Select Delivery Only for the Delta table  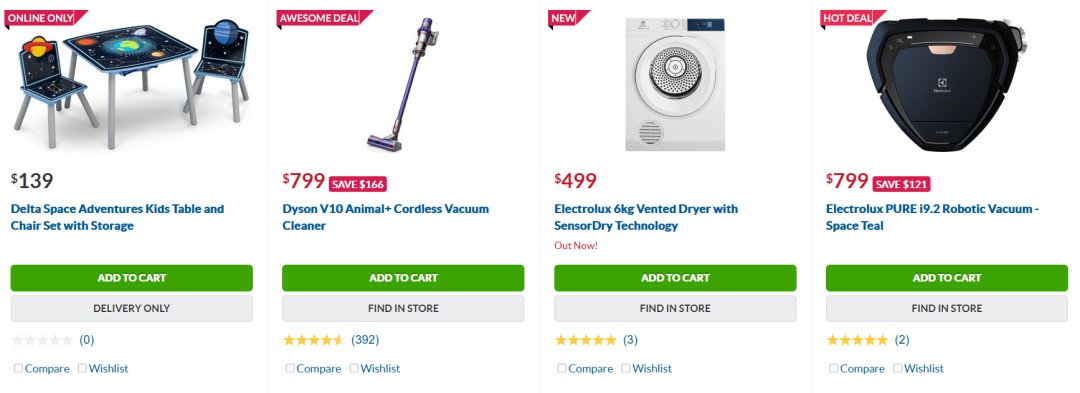[x=132, y=308]
